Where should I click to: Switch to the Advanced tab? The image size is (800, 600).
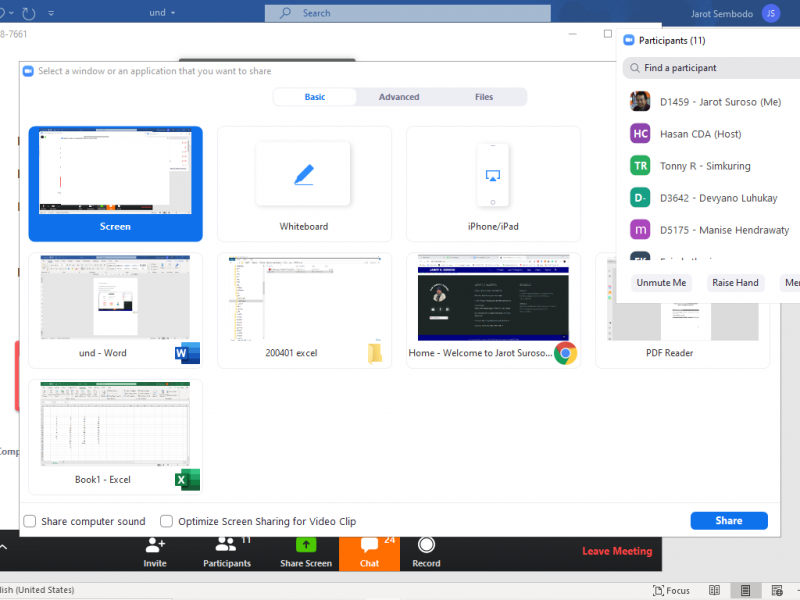(x=399, y=97)
